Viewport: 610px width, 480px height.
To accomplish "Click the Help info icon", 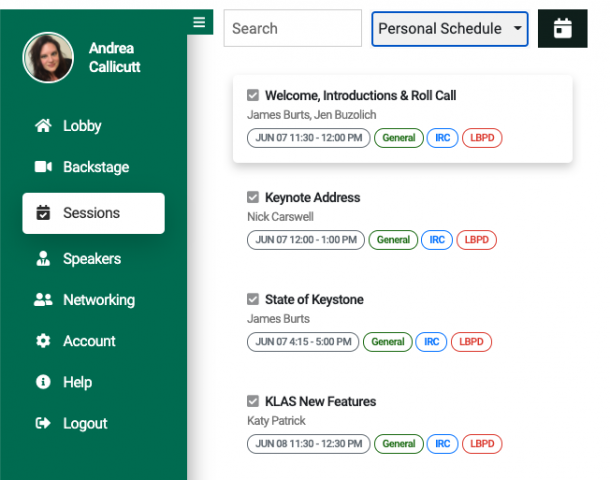I will tap(43, 382).
